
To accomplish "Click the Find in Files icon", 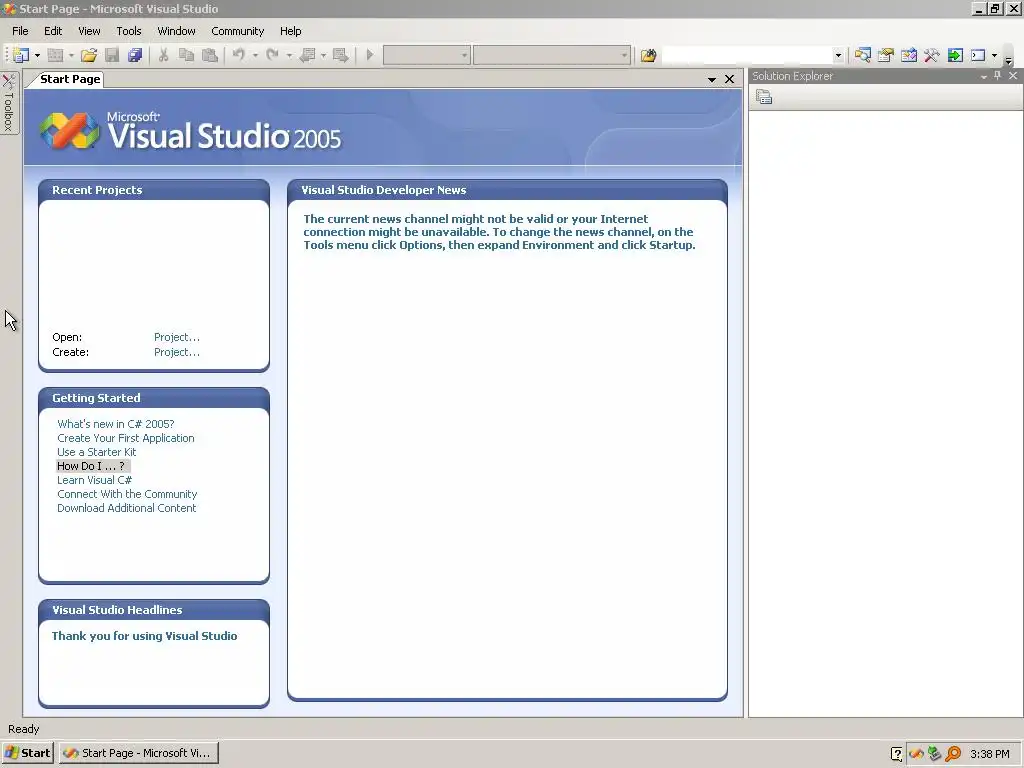I will (648, 56).
